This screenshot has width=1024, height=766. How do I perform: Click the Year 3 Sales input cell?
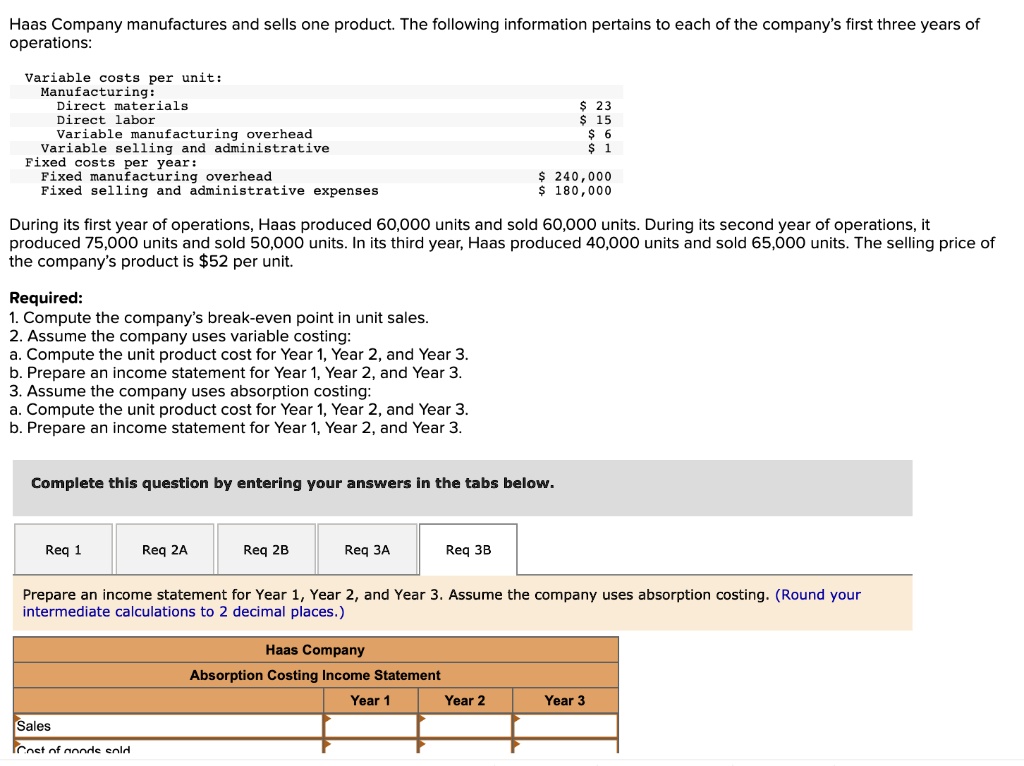(x=565, y=726)
